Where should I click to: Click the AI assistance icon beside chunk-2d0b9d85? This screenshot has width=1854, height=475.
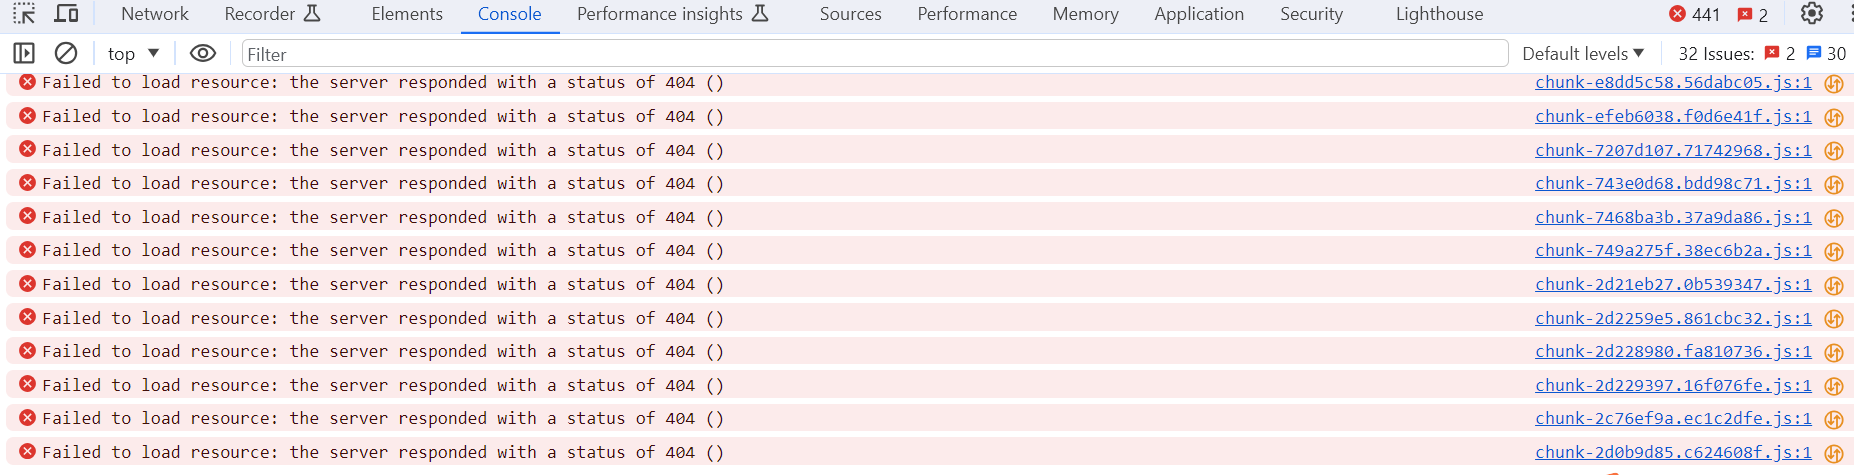click(1834, 454)
